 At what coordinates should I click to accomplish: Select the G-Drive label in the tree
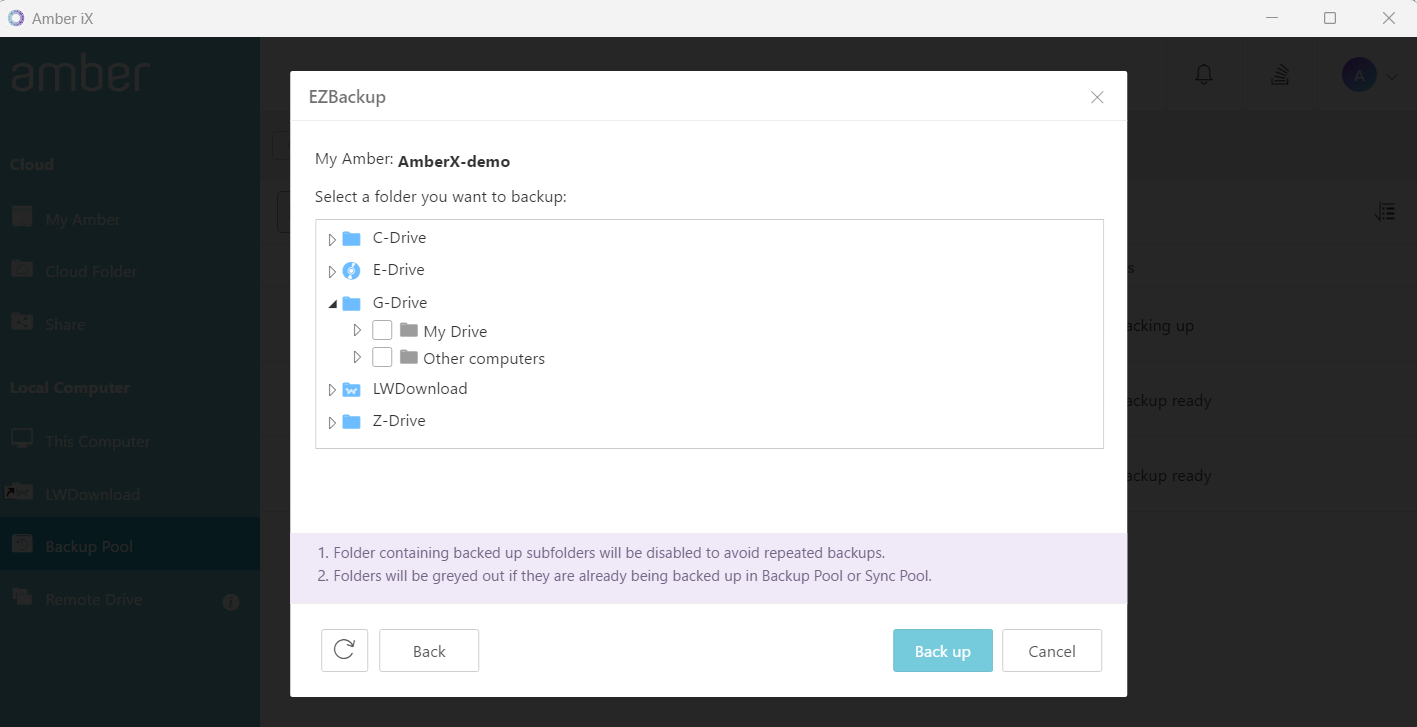pos(400,302)
